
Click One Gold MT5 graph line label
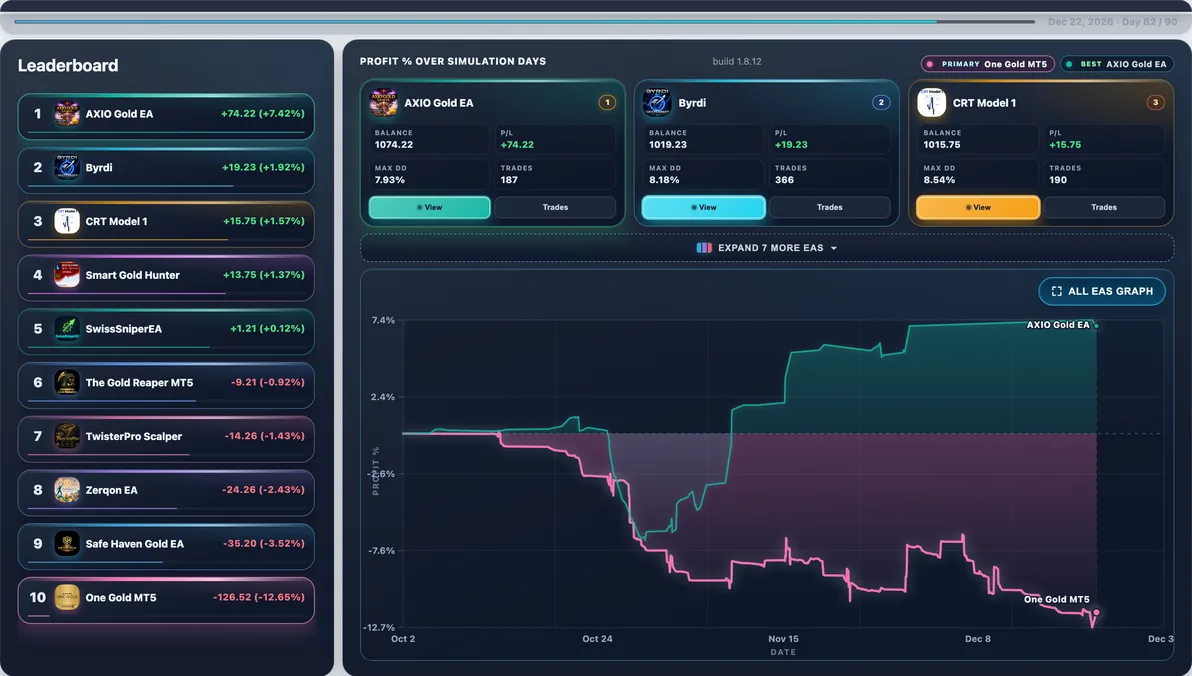(x=1056, y=599)
